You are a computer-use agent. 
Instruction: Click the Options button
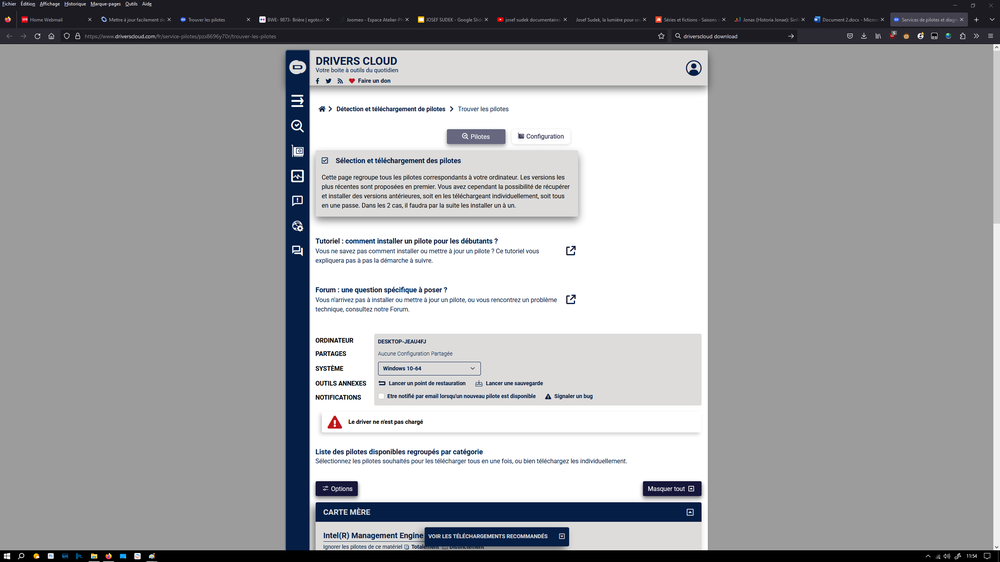(x=336, y=489)
